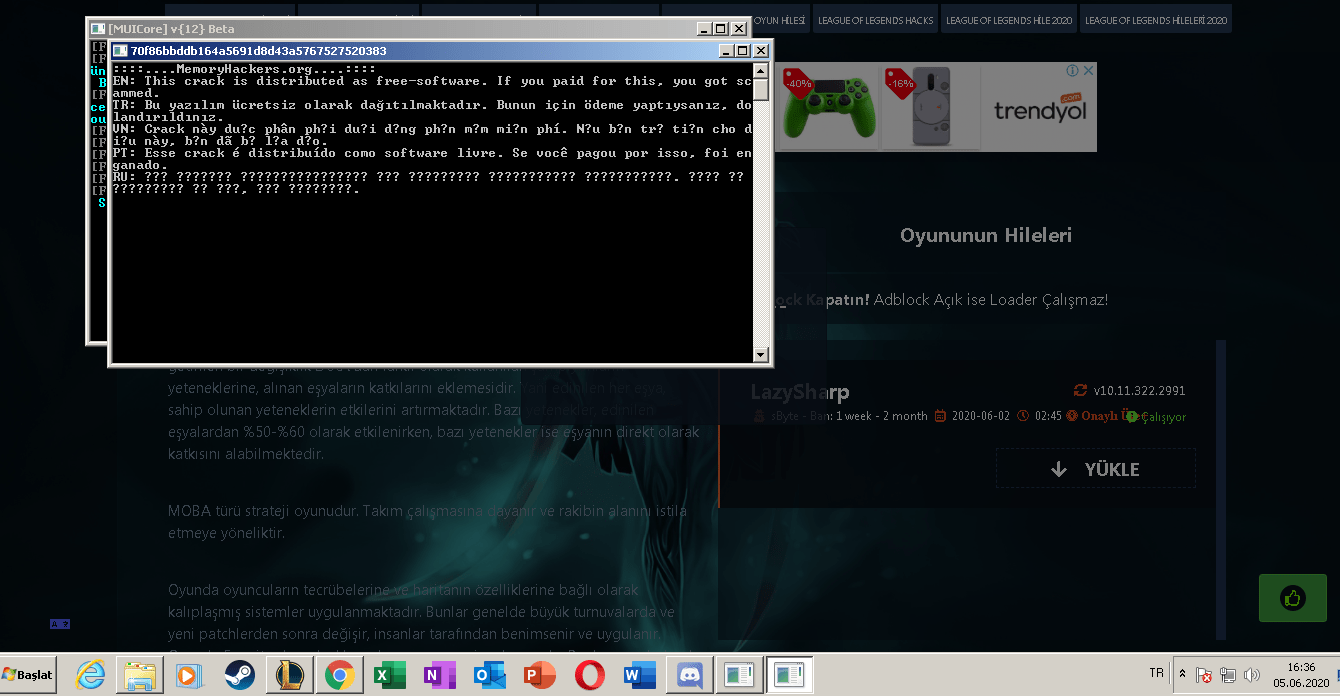Show hidden tray icons arrow
Screen dimensions: 1340x696
coord(1182,674)
